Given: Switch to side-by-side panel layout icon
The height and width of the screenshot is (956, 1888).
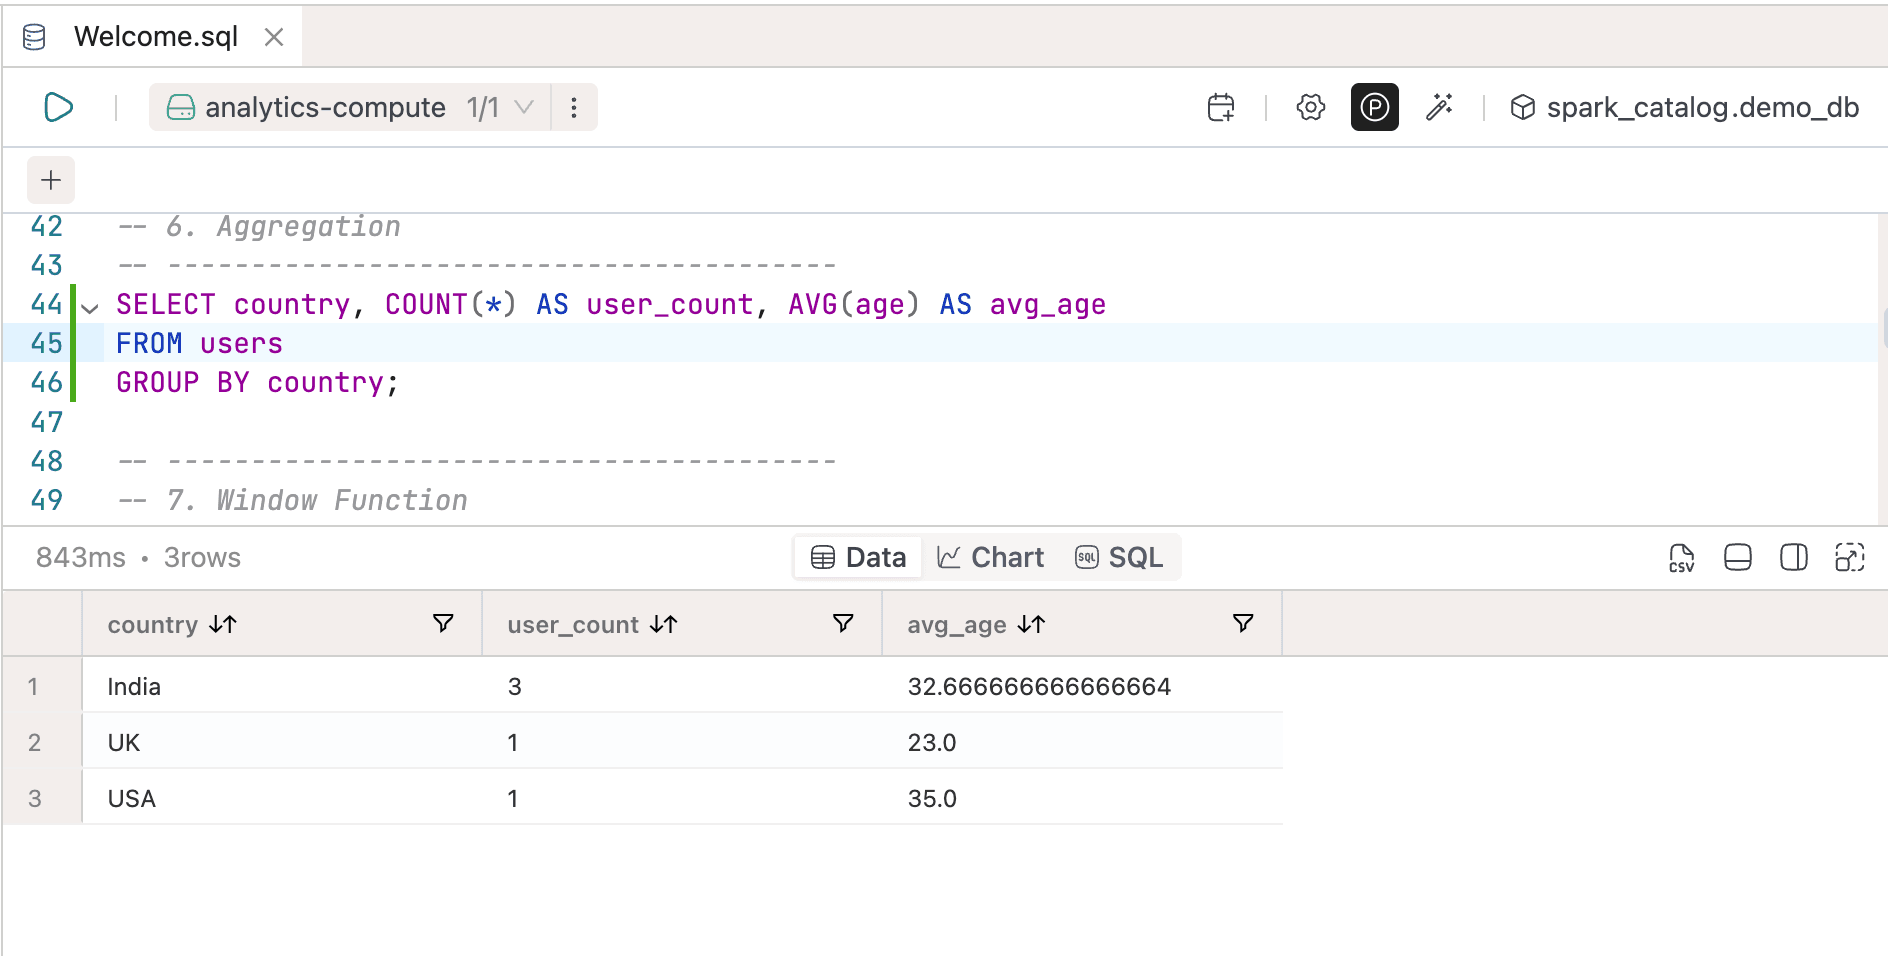Looking at the screenshot, I should 1793,558.
